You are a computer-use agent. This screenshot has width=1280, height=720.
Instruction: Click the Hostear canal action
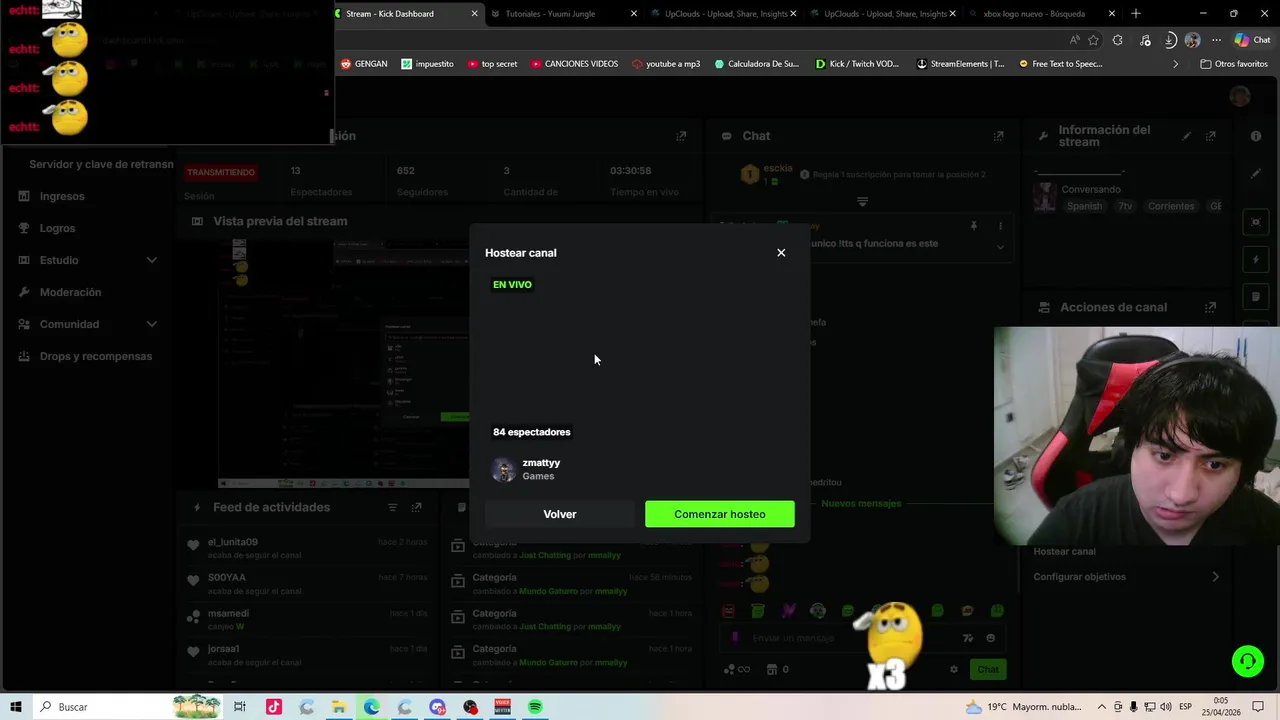pos(1064,551)
